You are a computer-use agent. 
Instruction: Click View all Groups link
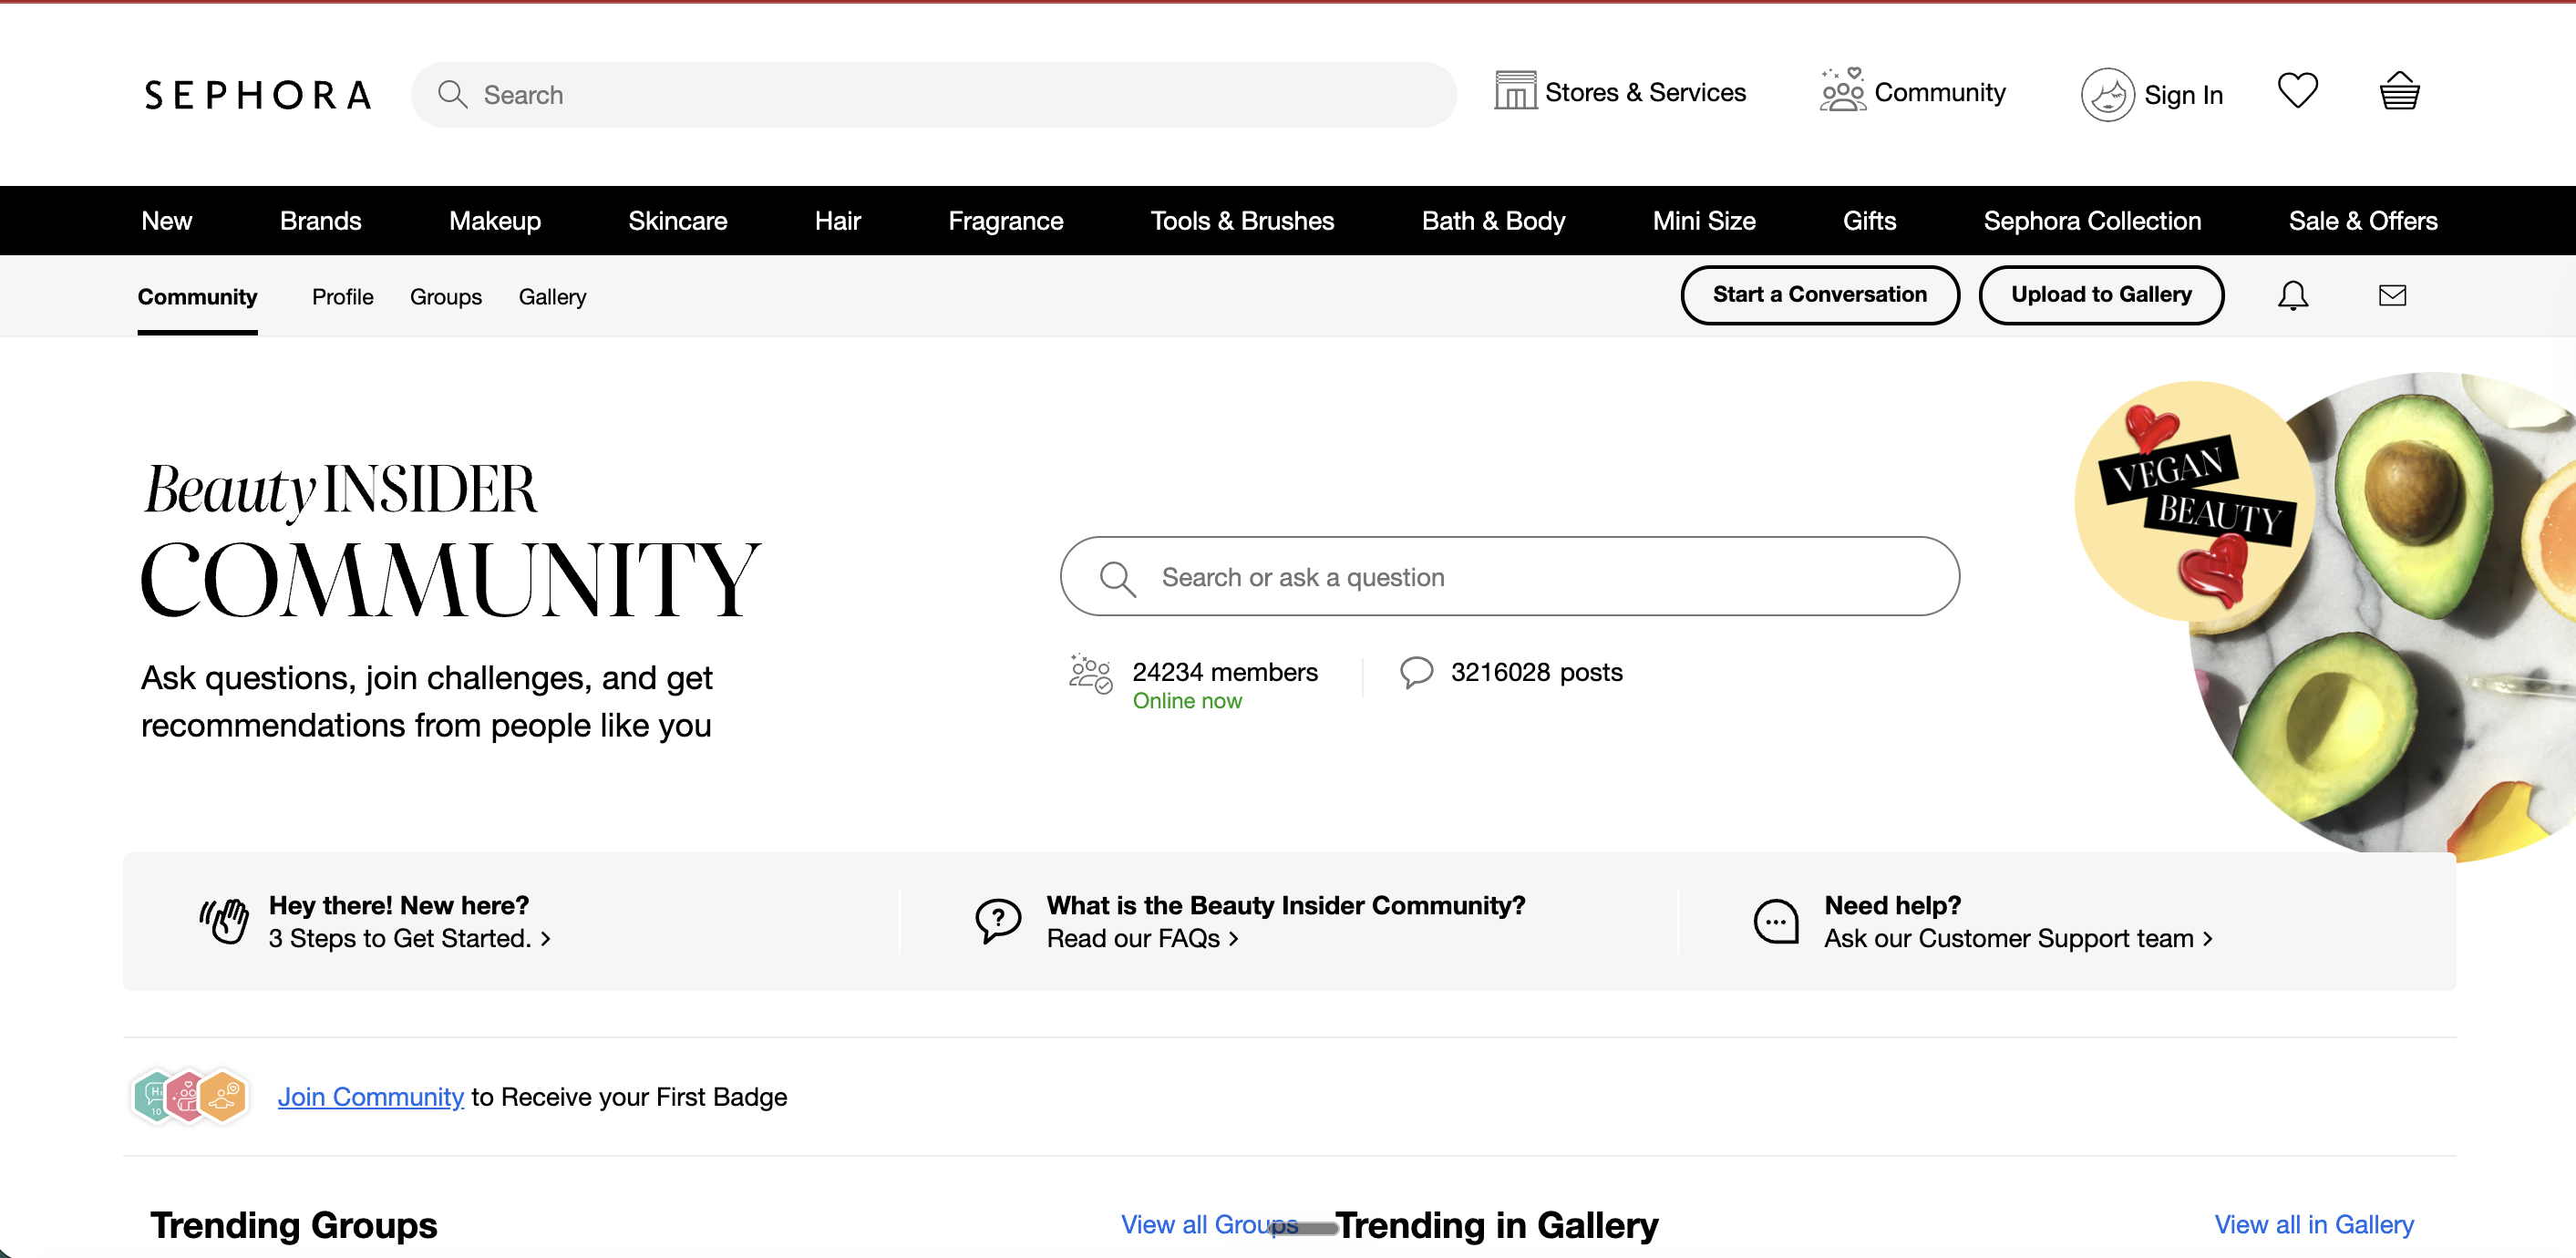pyautogui.click(x=1209, y=1225)
